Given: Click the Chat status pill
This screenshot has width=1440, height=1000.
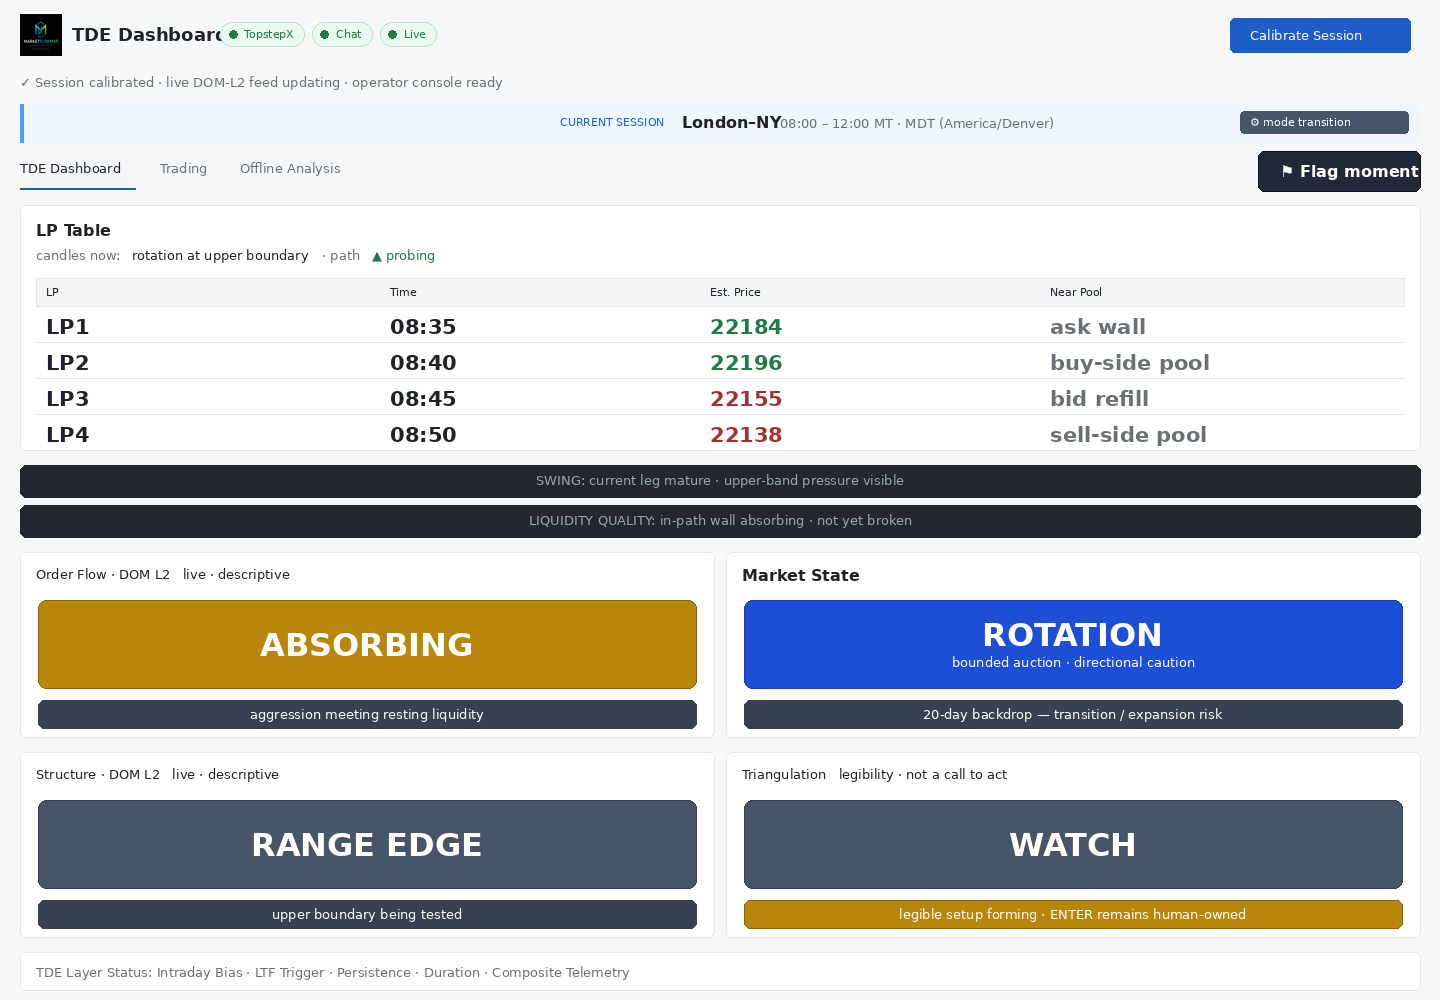Looking at the screenshot, I should (342, 34).
